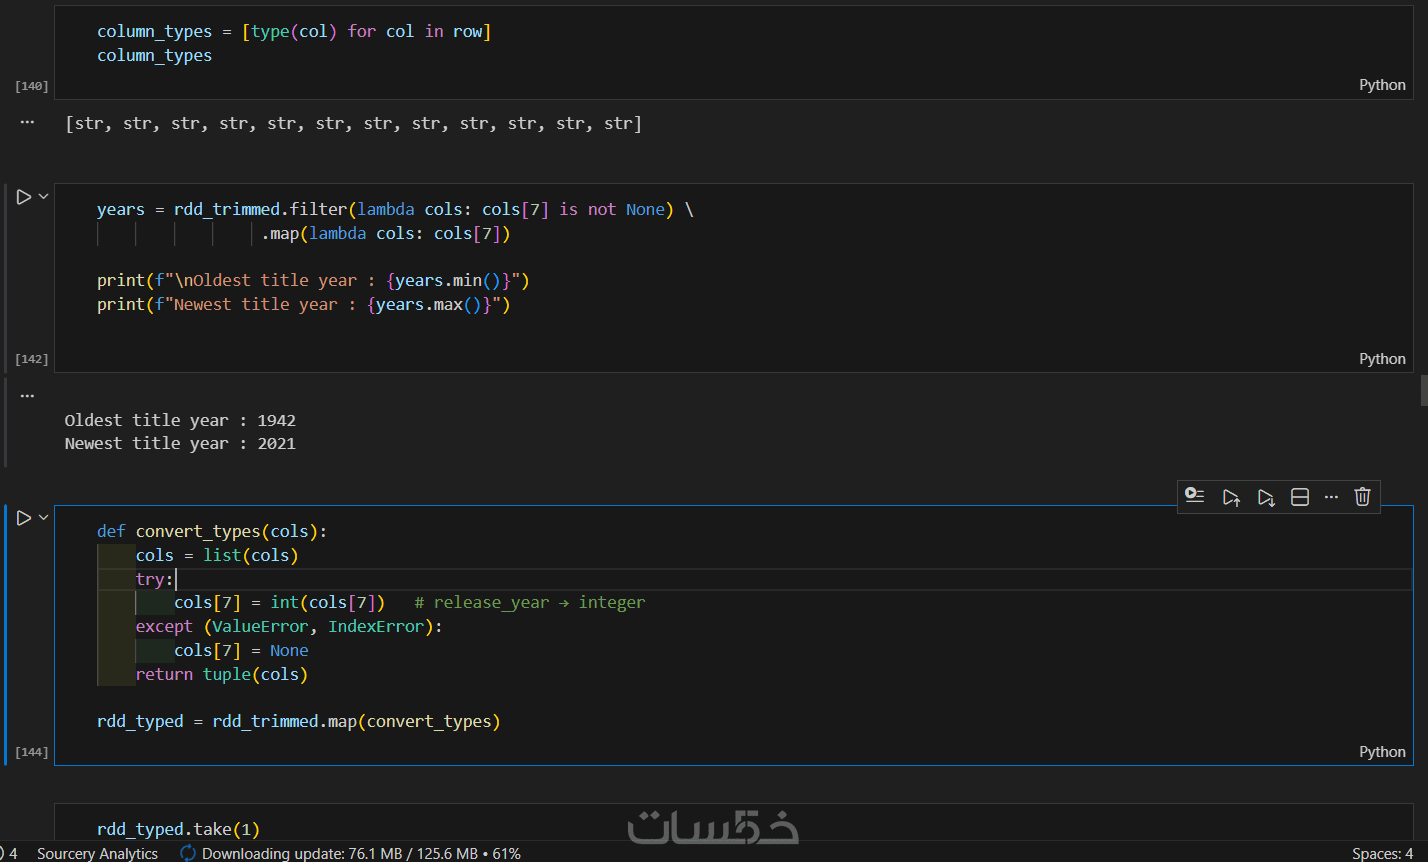Click the .map(lambda cols: cols[7]) line

tap(386, 233)
